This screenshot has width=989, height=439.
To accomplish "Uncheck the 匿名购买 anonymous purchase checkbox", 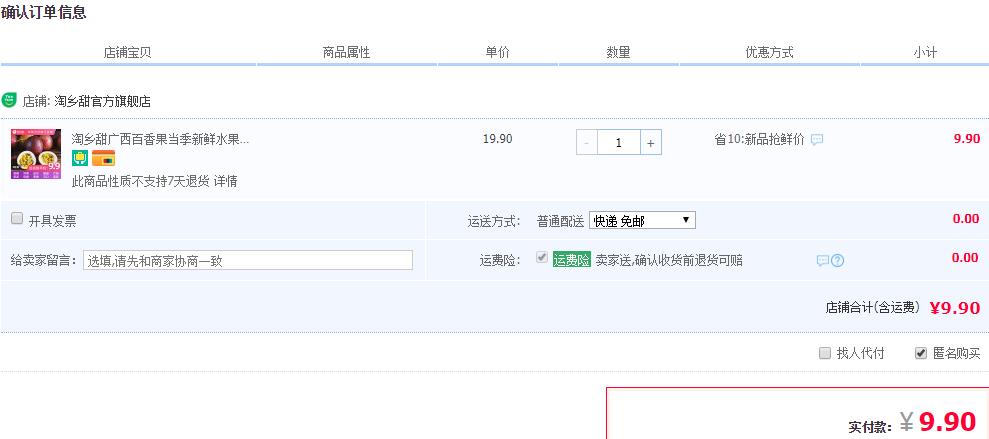I will pyautogui.click(x=921, y=353).
